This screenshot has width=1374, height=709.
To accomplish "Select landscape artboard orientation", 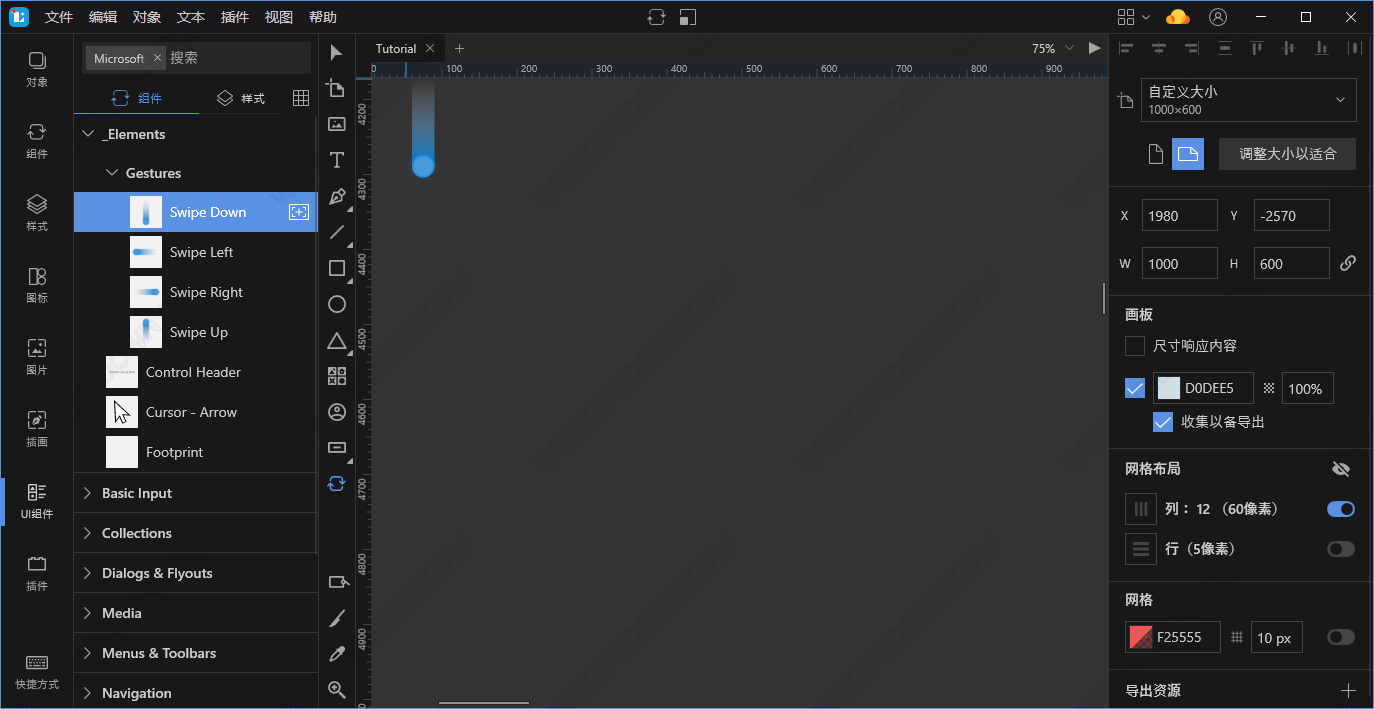I will pos(1188,154).
